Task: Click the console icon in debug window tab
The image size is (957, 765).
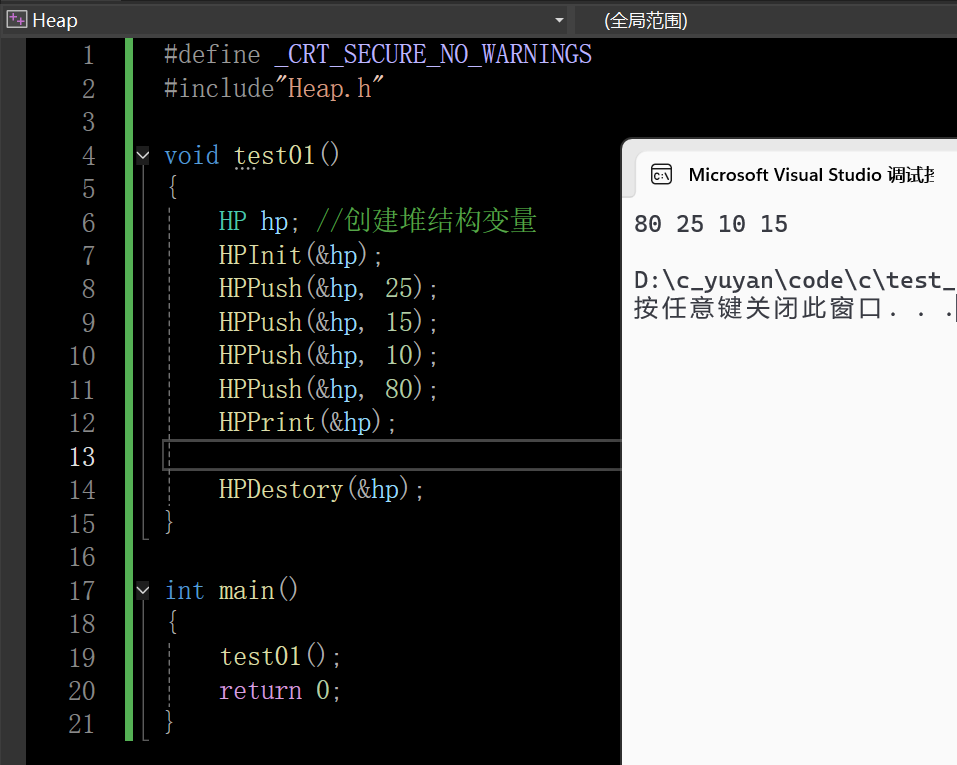Action: 662,175
